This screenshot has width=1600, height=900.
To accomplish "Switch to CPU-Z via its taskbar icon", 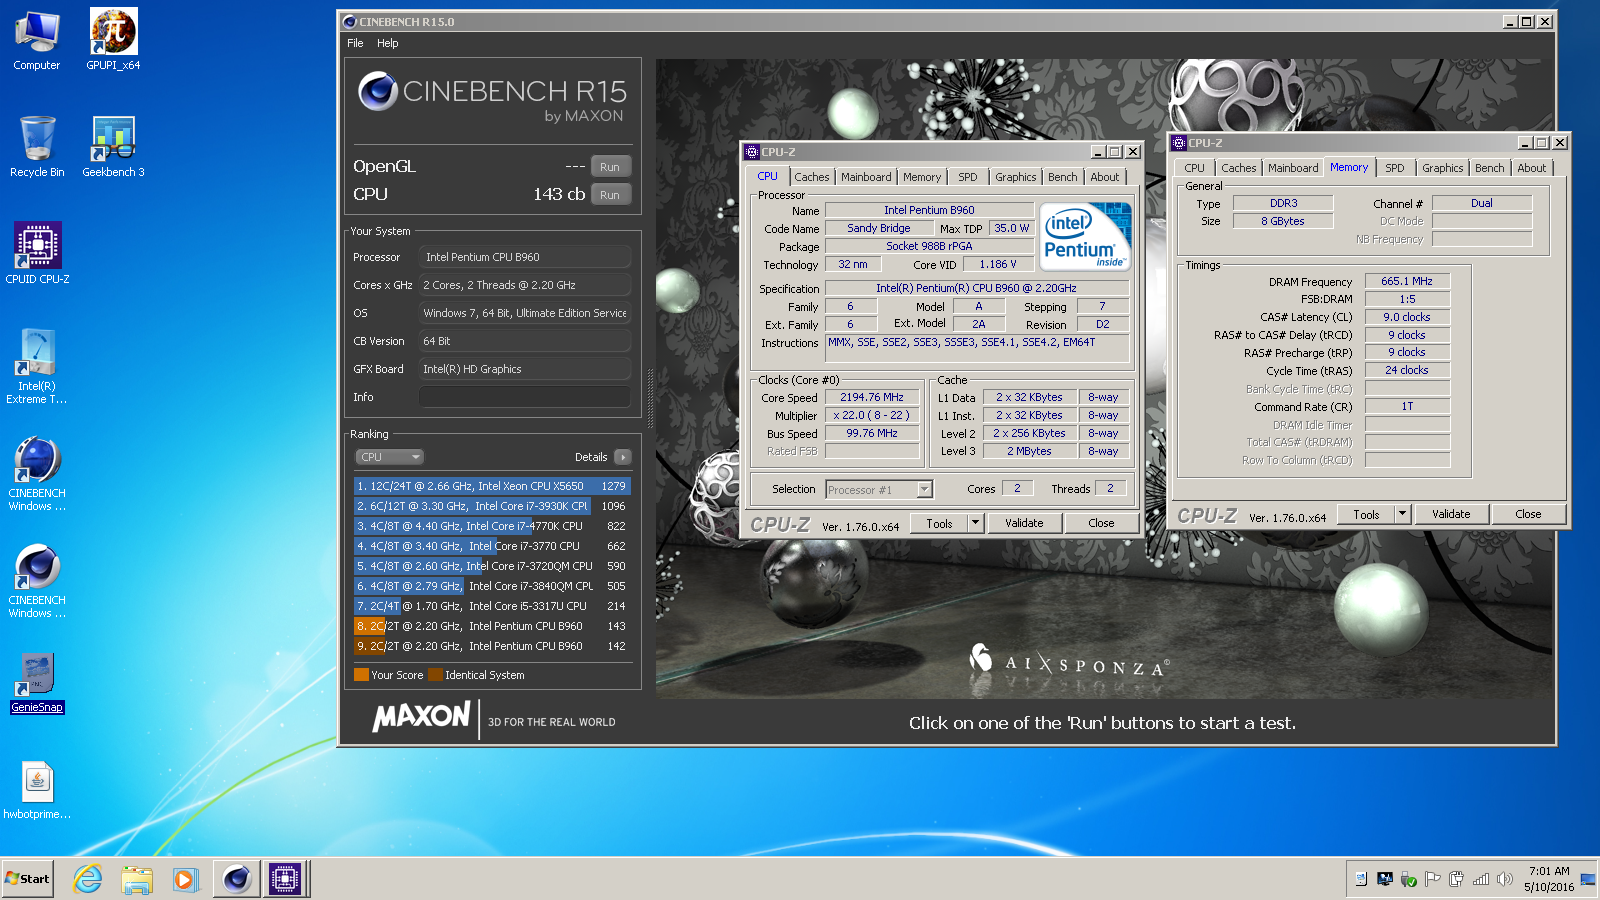I will coord(285,879).
